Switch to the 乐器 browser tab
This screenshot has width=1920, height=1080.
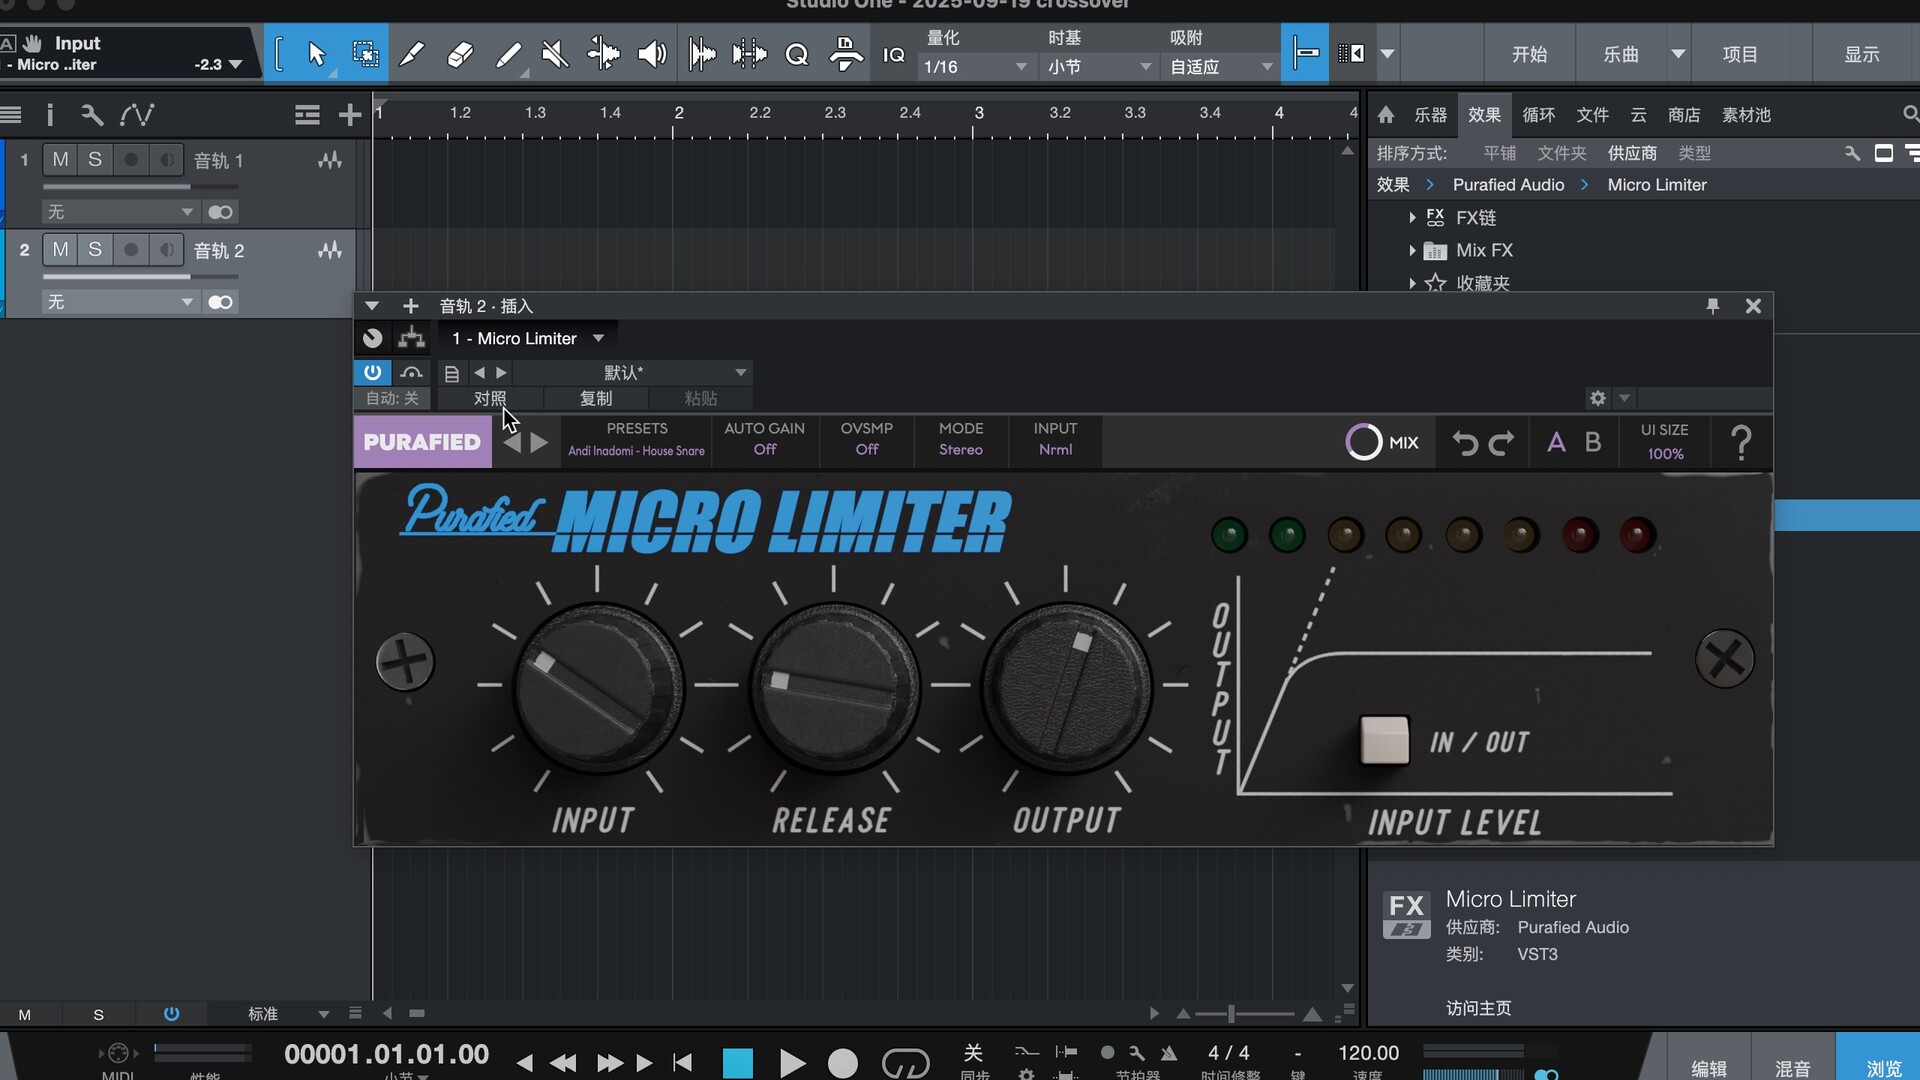pyautogui.click(x=1430, y=115)
